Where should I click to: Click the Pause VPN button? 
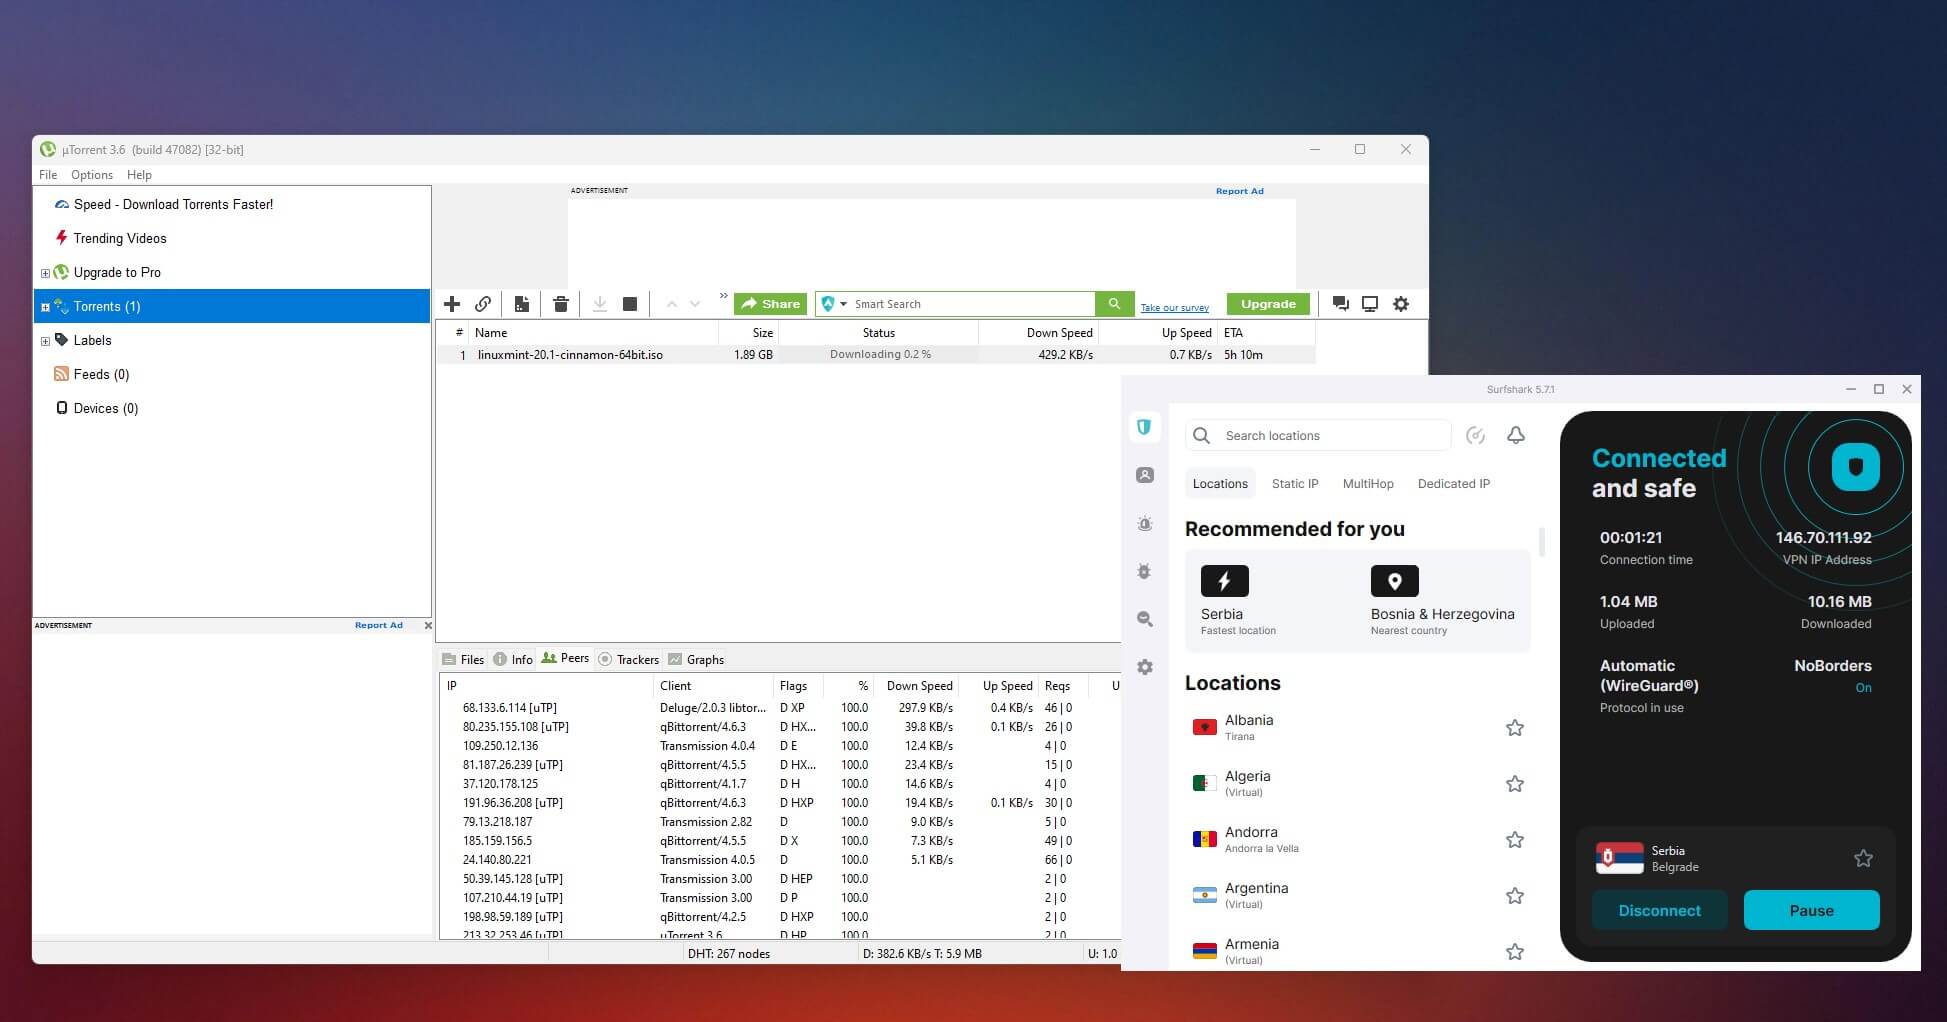tap(1812, 910)
